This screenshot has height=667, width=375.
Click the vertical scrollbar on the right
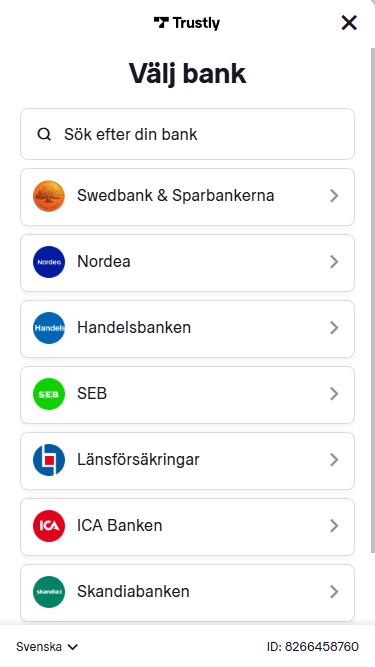[373, 298]
